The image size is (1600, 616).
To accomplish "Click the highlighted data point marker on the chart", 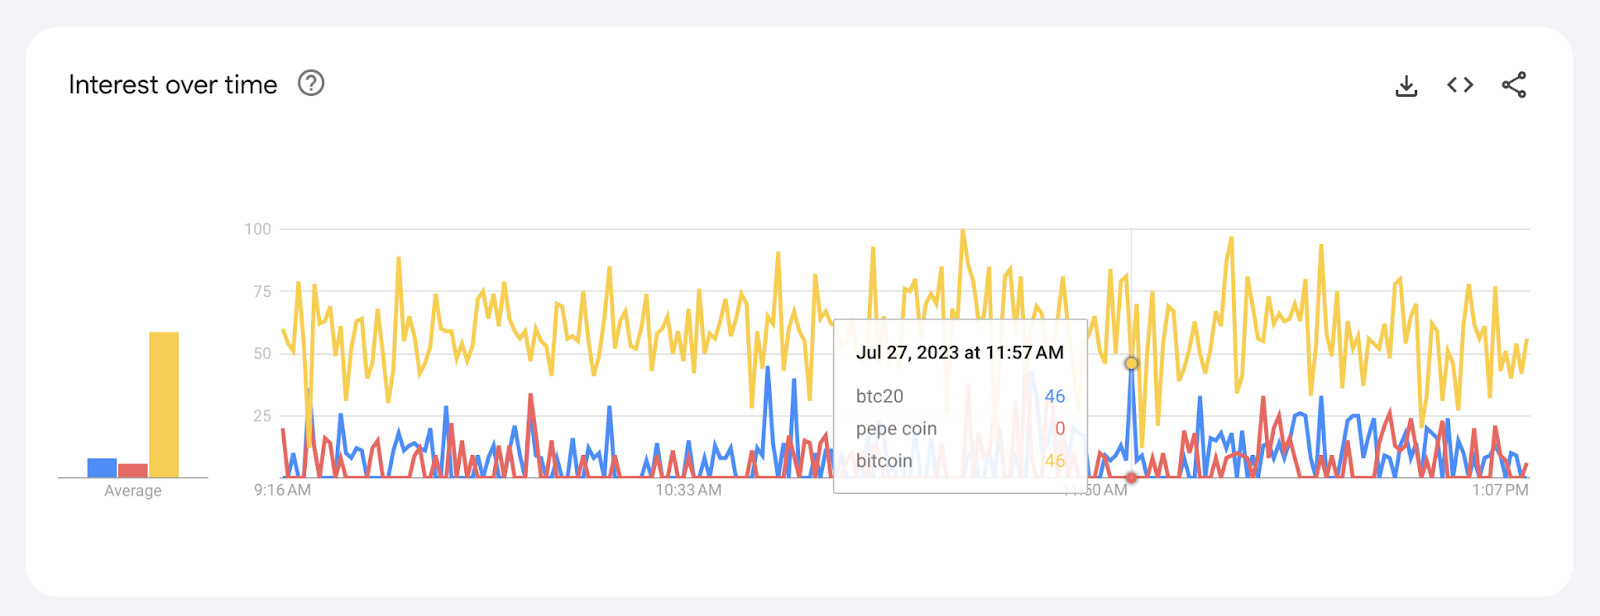I will pos(1130,363).
